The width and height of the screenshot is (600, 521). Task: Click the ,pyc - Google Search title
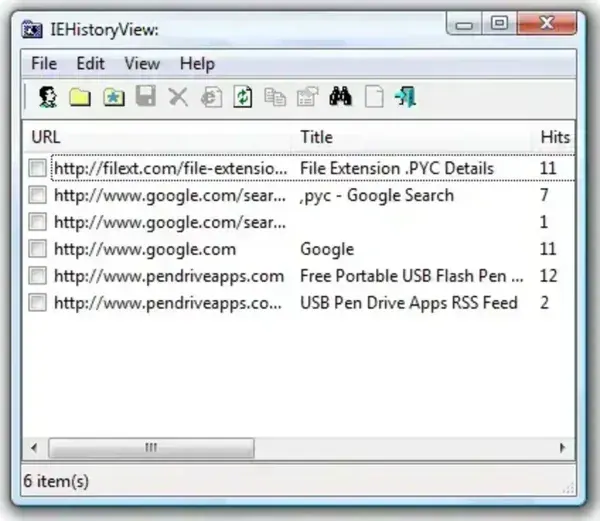tap(377, 195)
